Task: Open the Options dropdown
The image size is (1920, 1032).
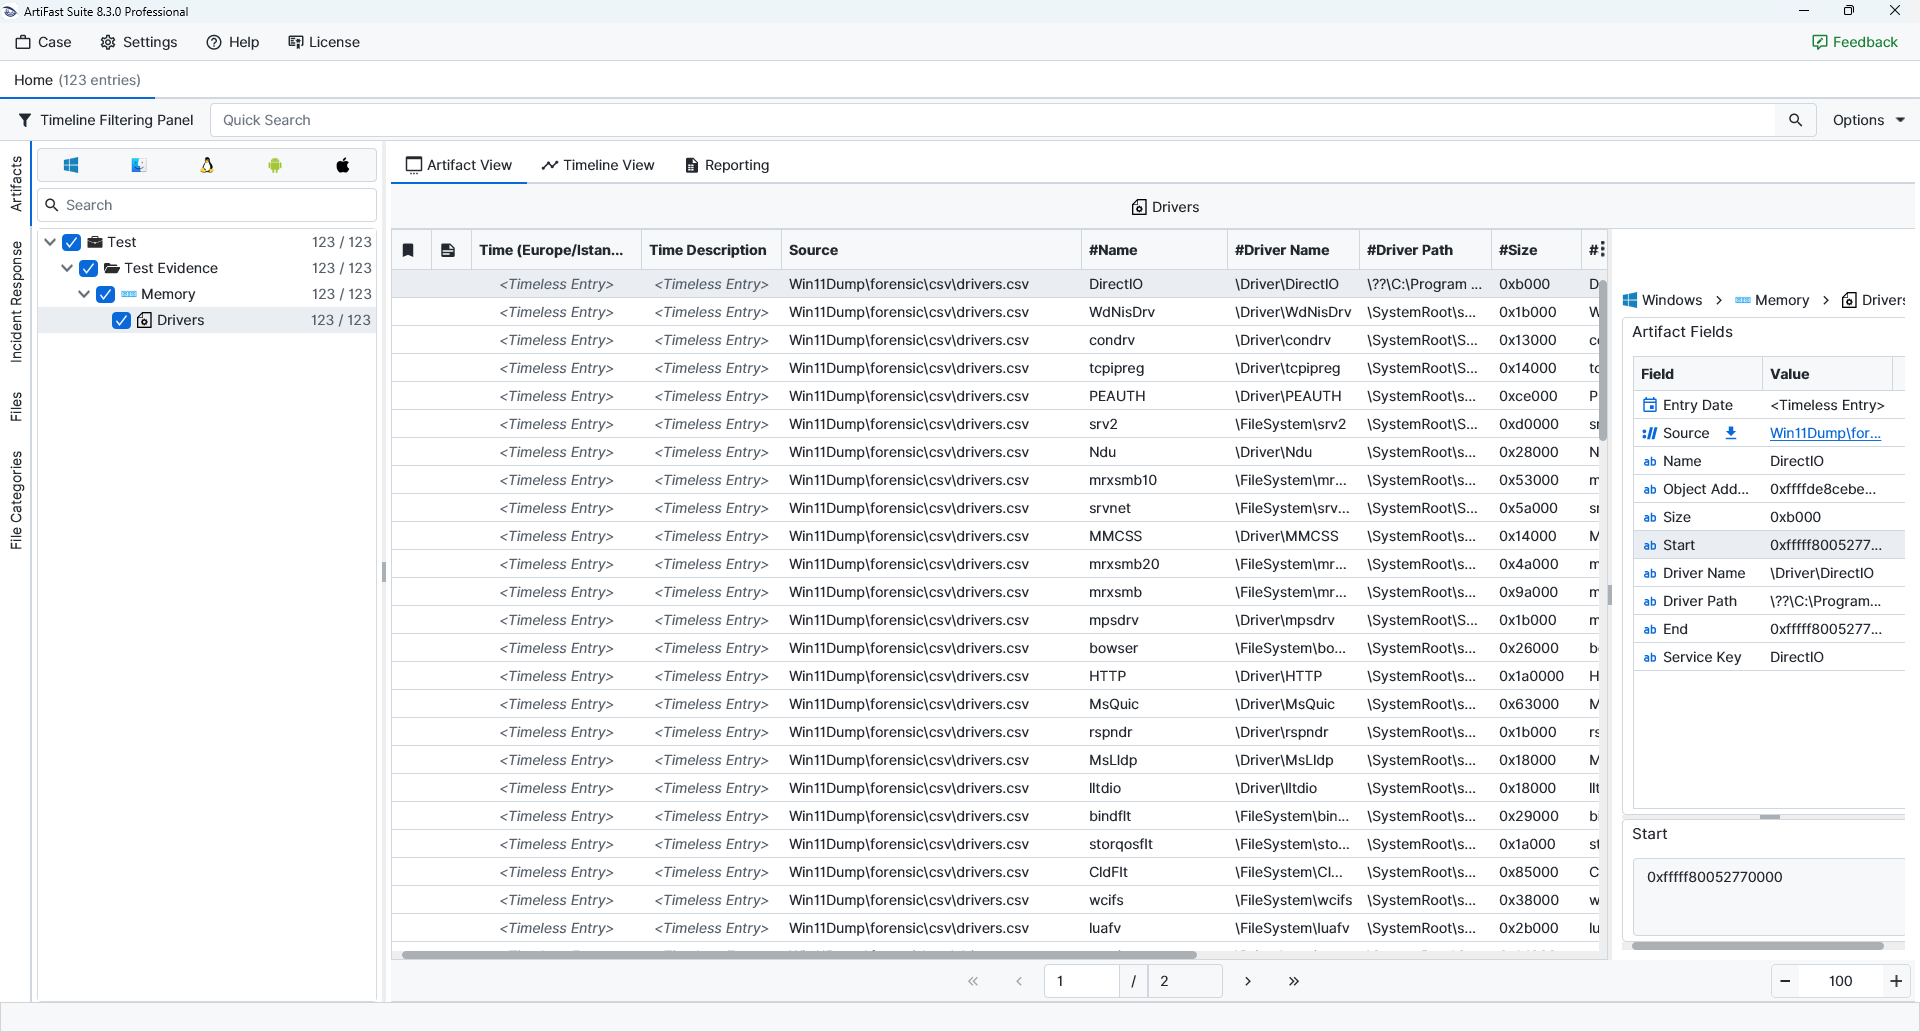Action: point(1868,120)
